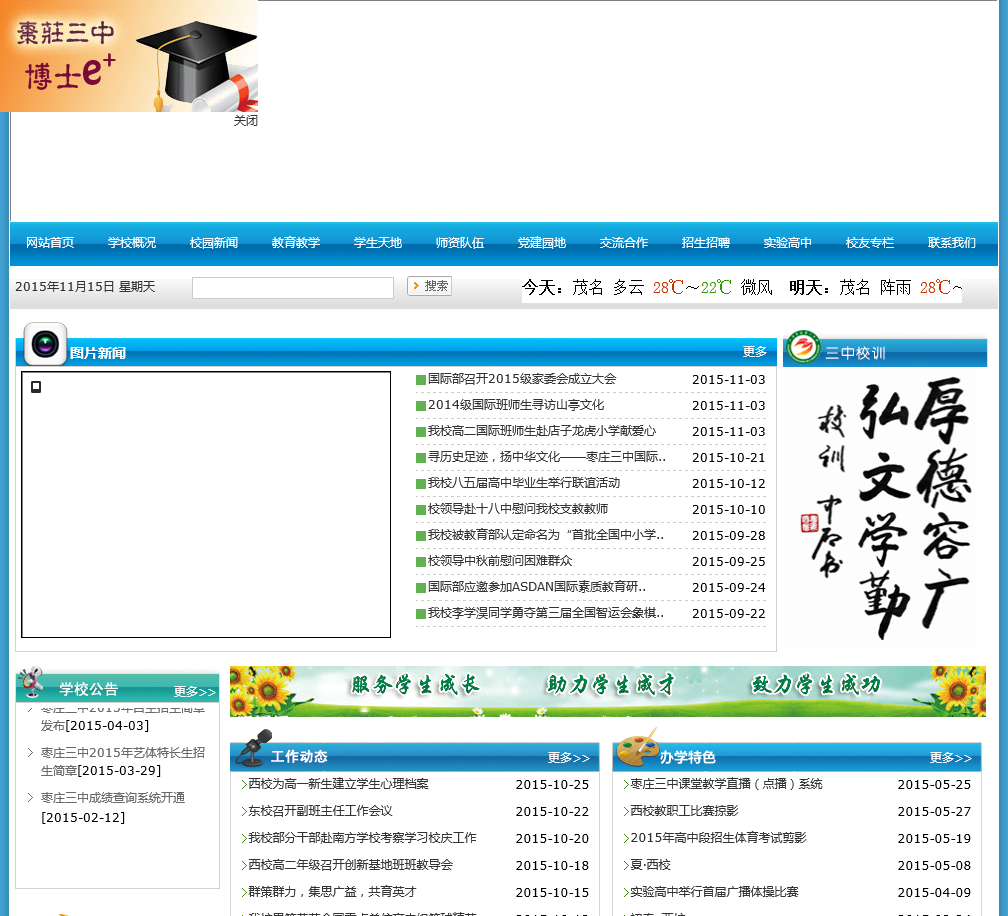Click the school motto calligraphy image

tap(885, 508)
